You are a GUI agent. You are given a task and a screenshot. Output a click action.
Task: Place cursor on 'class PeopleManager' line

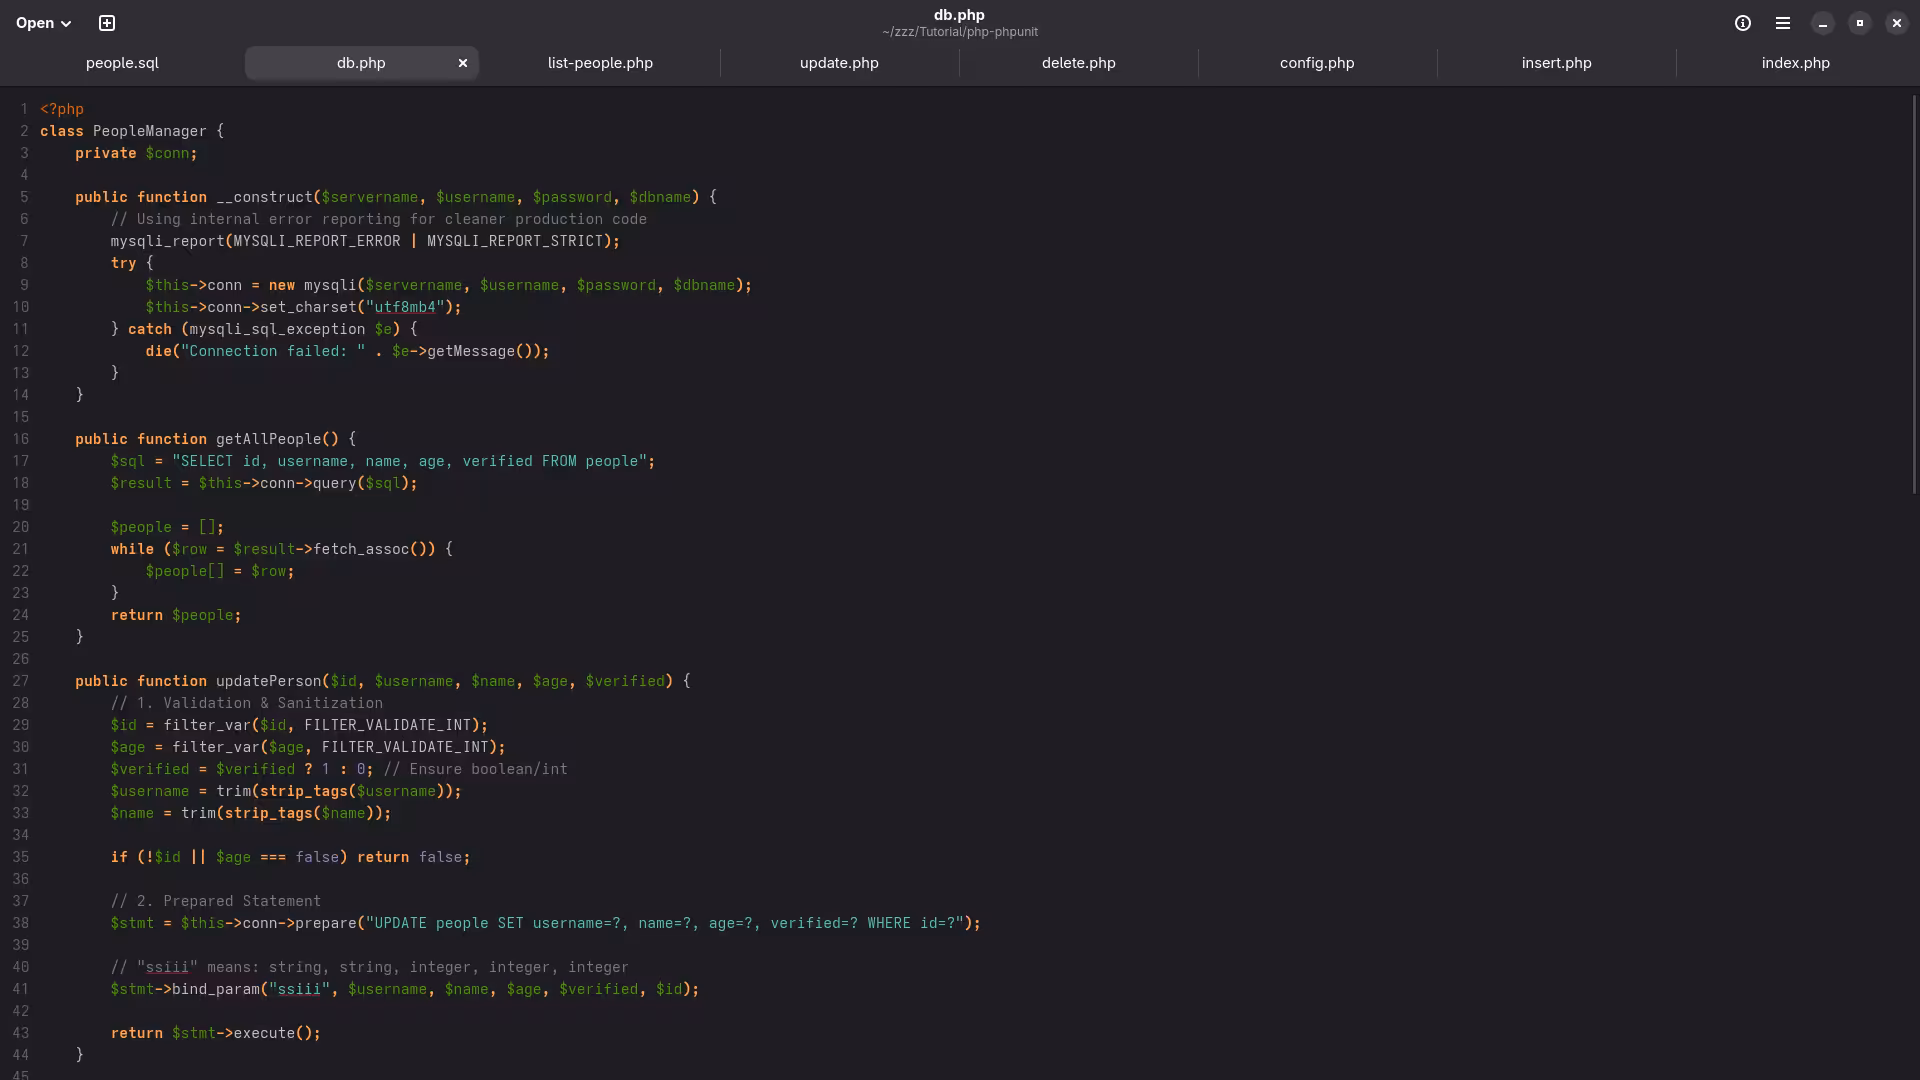[x=150, y=131]
